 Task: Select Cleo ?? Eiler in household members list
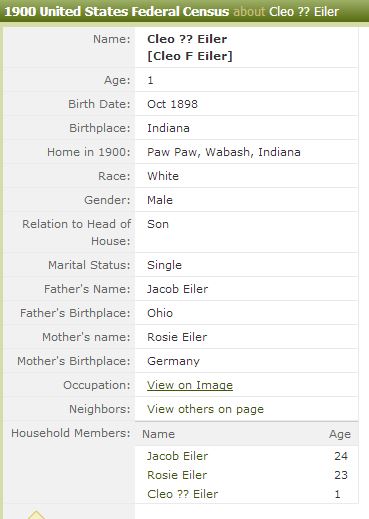182,494
